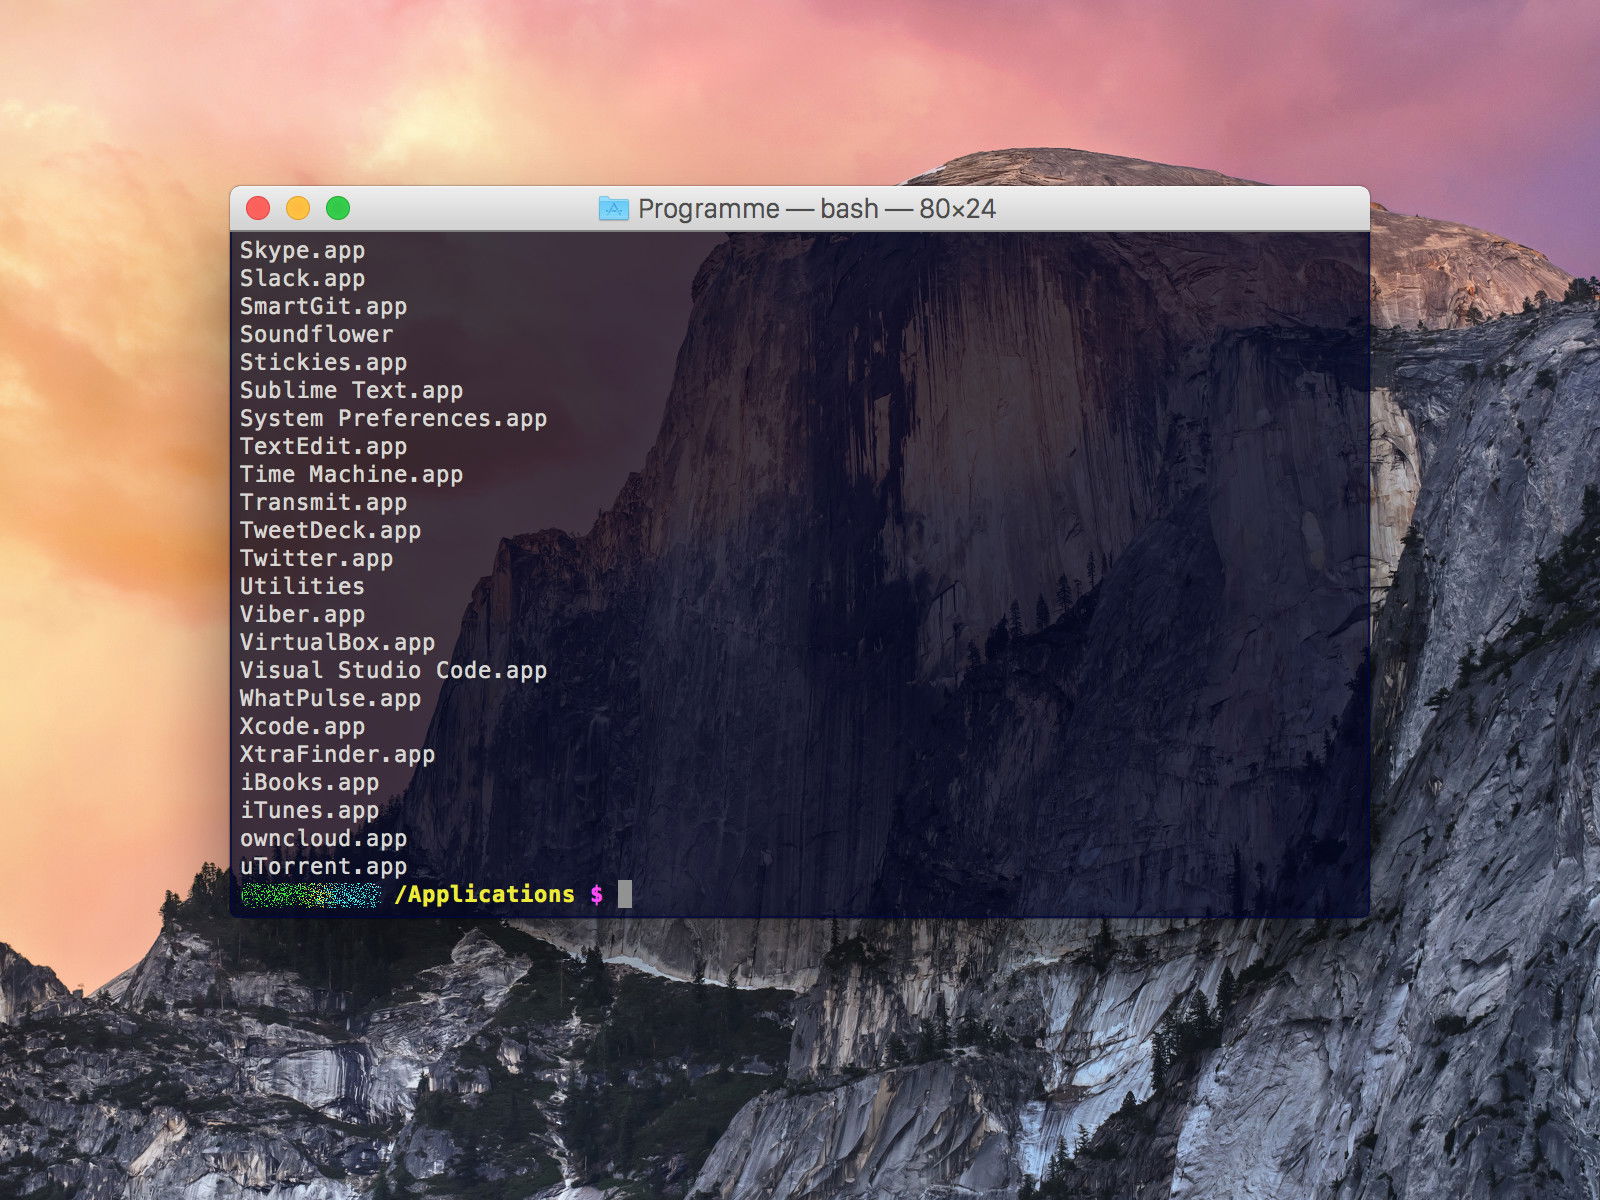
Task: Click the 'XtraFinder.app' line
Action: pyautogui.click(x=337, y=755)
